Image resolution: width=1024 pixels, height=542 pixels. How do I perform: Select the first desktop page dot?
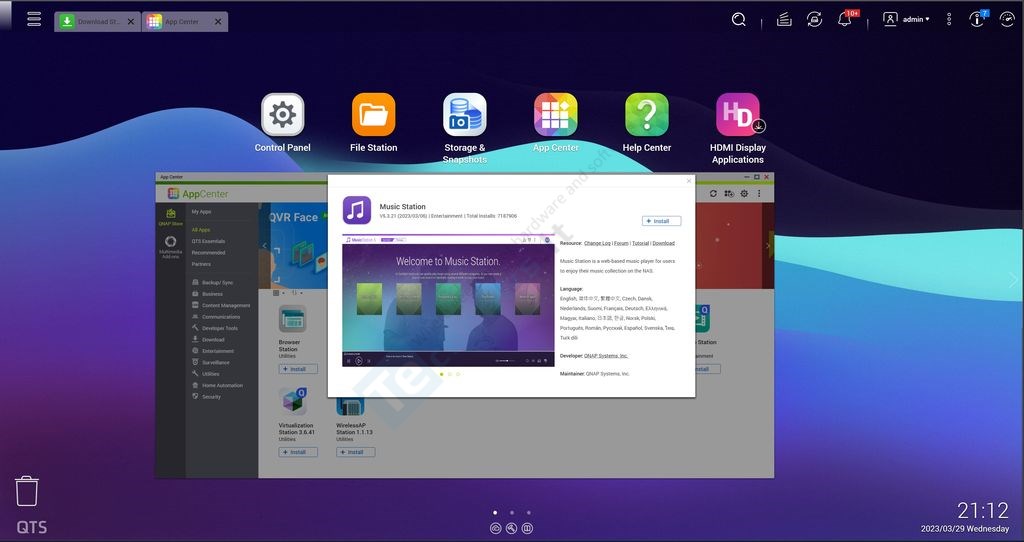(x=495, y=513)
